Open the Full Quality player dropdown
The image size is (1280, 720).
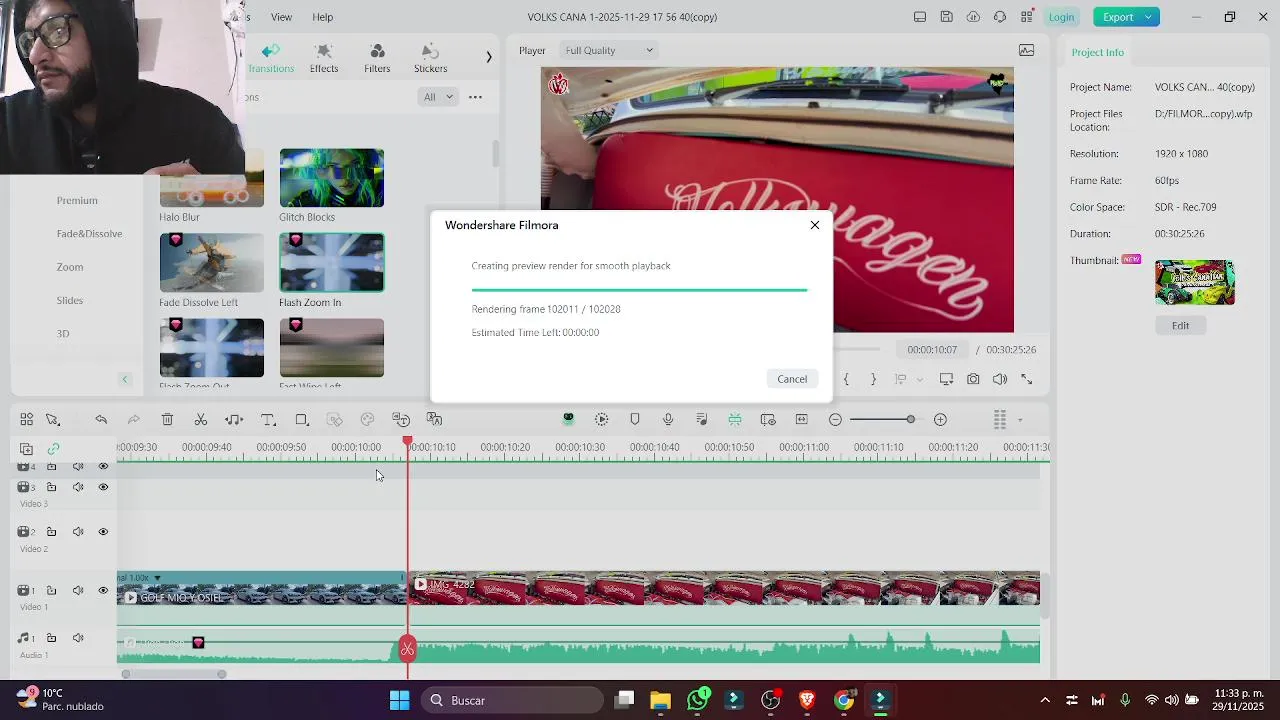[x=608, y=50]
